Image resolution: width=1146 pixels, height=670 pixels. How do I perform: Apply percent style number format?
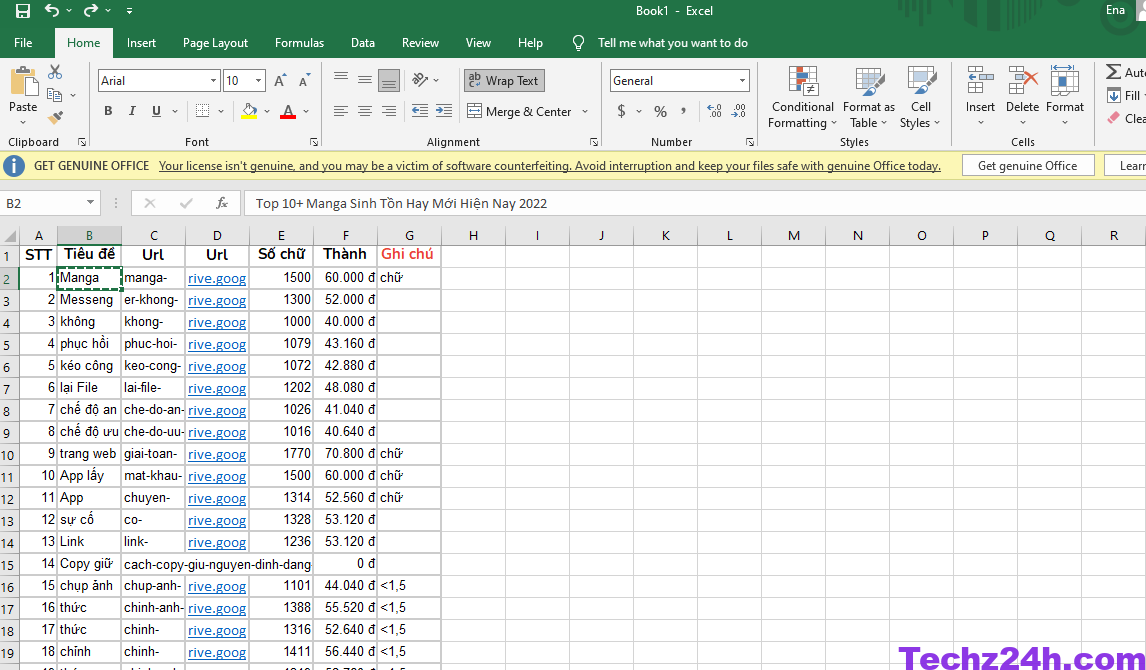[661, 112]
